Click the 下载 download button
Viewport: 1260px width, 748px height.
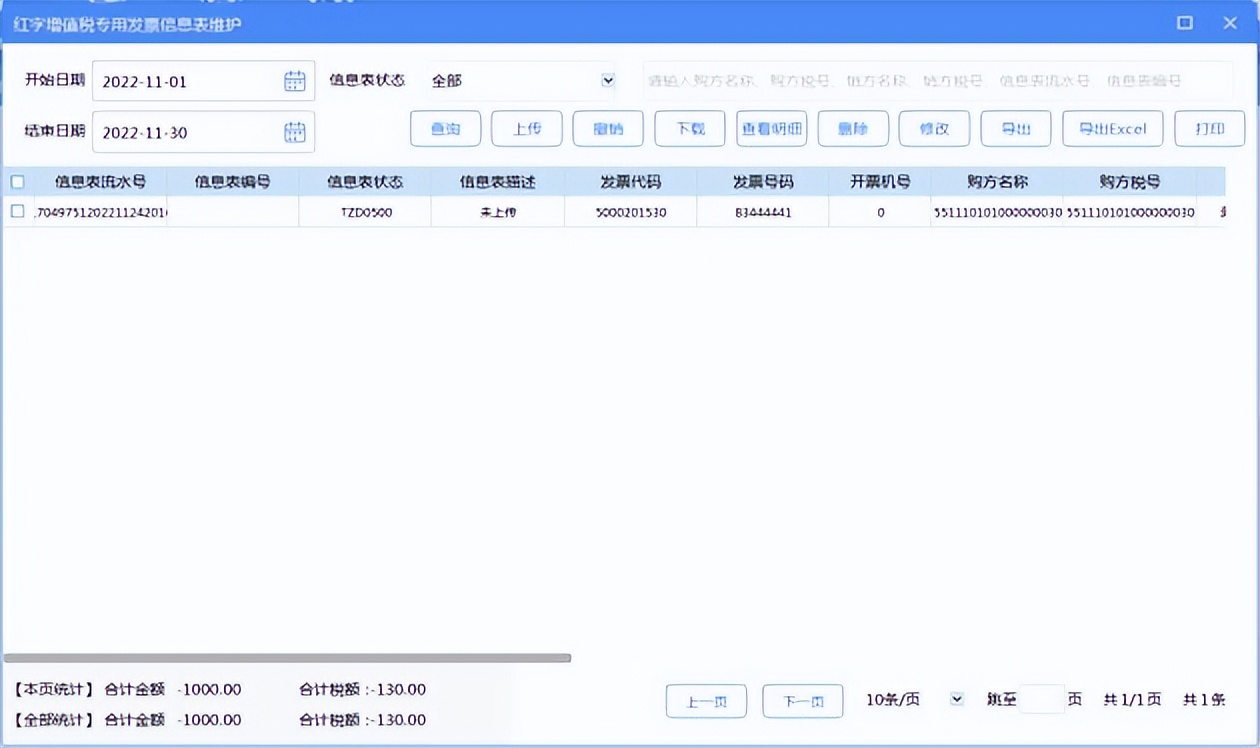point(690,128)
